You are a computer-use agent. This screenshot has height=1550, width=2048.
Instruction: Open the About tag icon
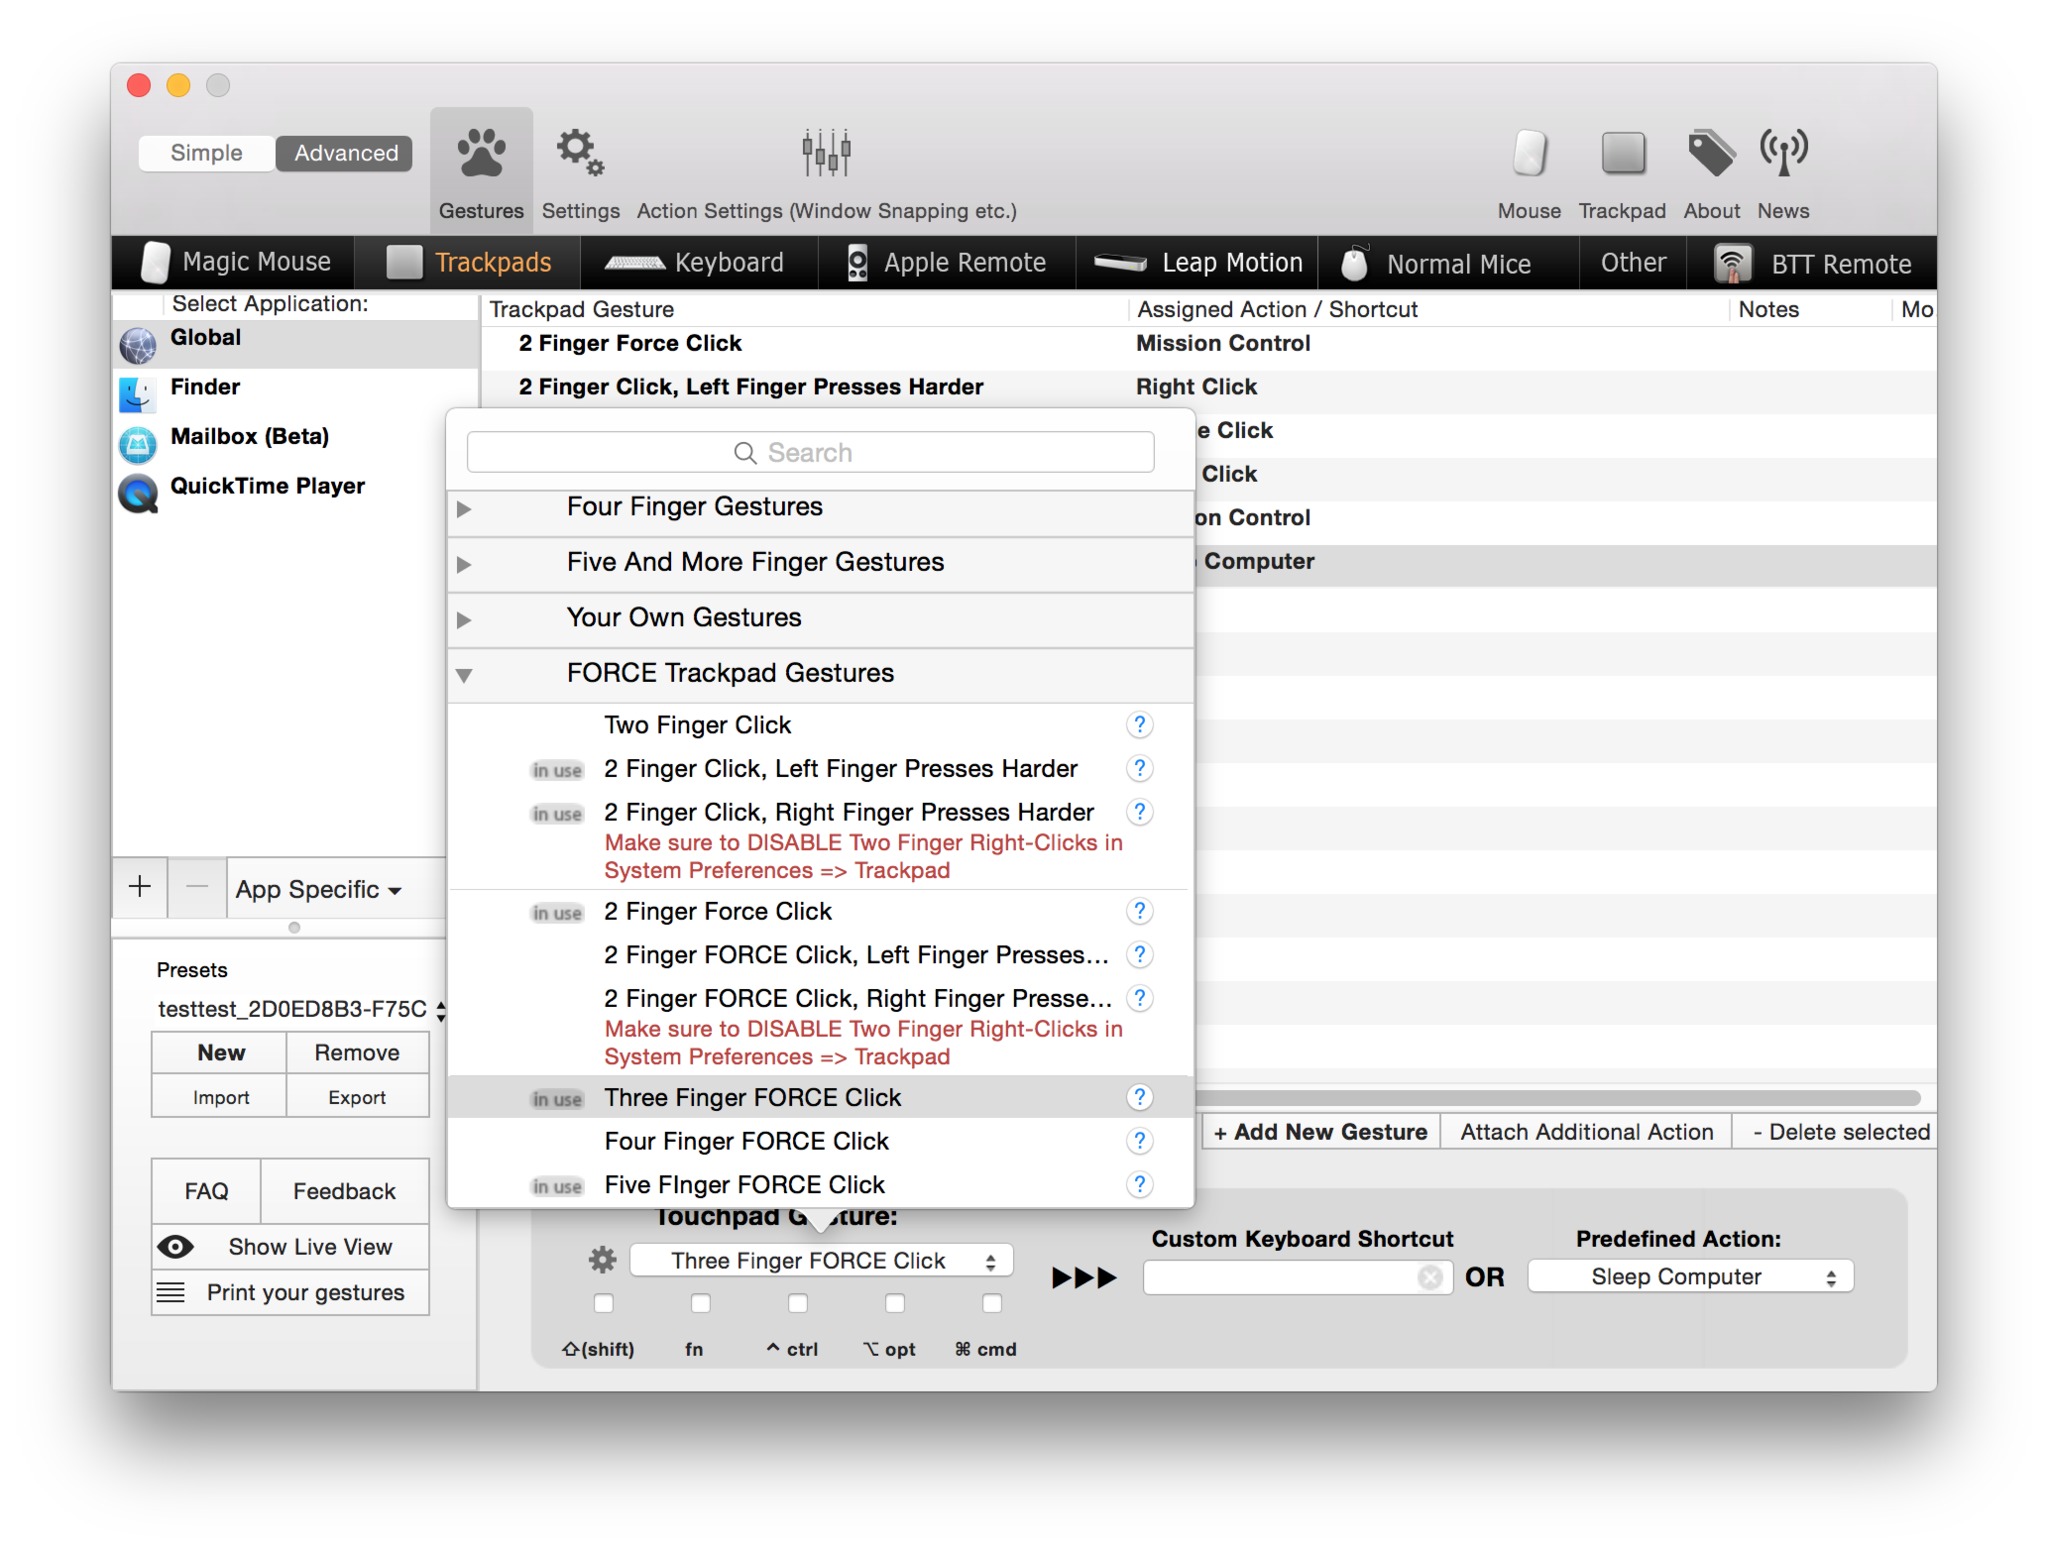(x=1711, y=154)
